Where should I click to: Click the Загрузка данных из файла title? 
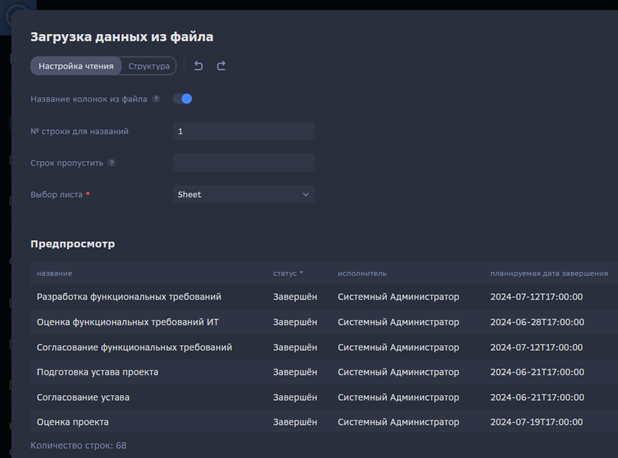tap(122, 37)
